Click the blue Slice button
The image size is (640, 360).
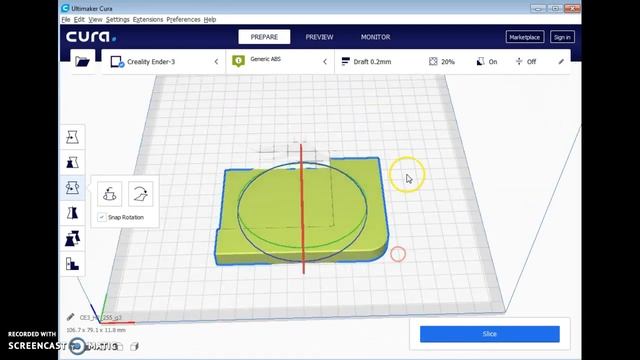[490, 334]
